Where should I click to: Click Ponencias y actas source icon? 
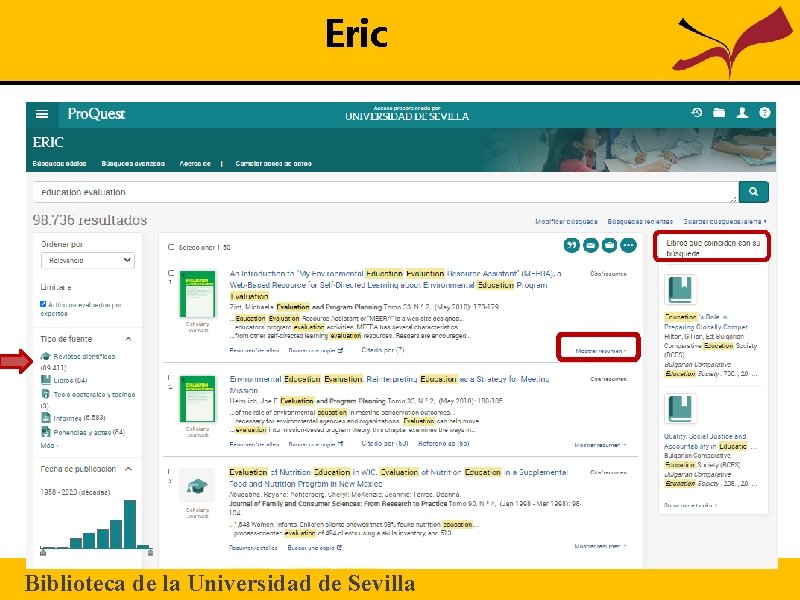click(x=45, y=432)
